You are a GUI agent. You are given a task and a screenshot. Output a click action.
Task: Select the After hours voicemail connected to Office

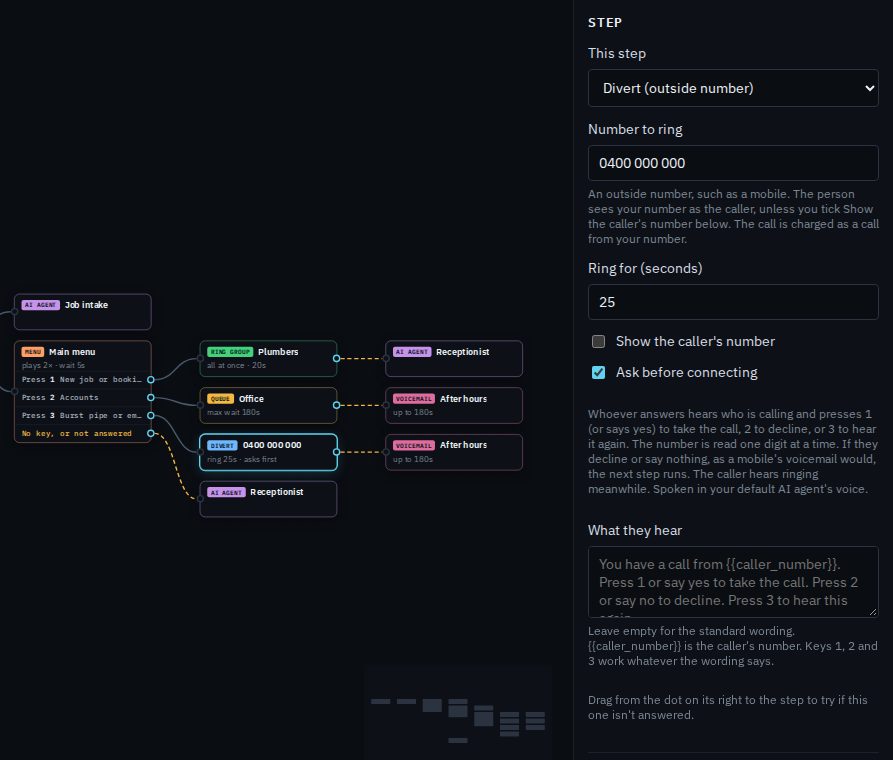[x=454, y=405]
